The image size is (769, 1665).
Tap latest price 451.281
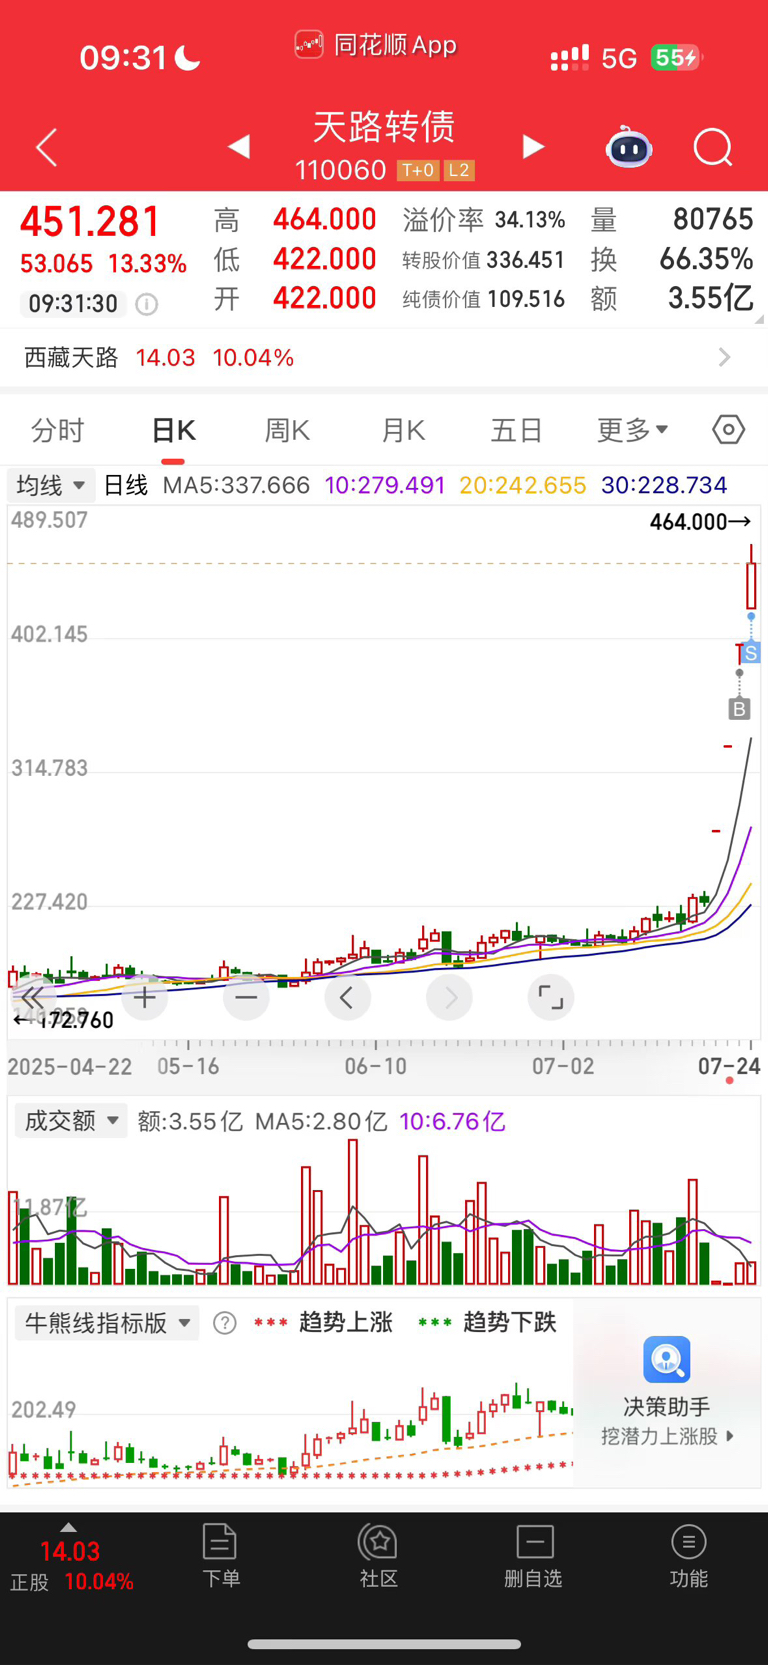tap(91, 221)
